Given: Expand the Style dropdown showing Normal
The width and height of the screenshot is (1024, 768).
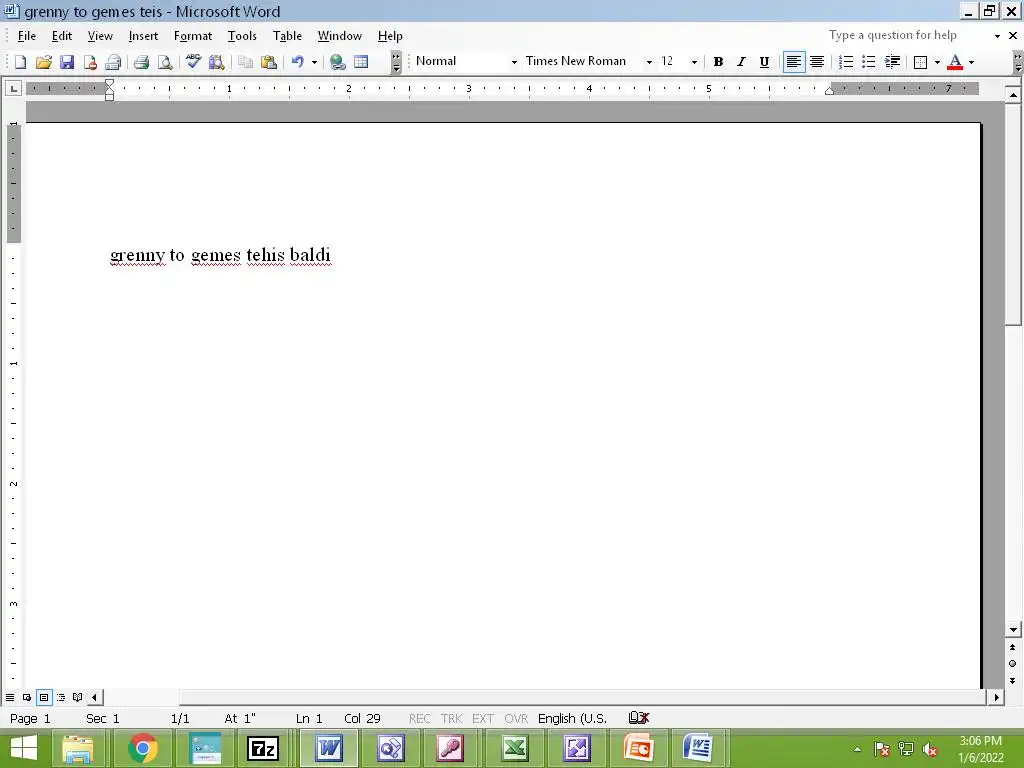Looking at the screenshot, I should (x=515, y=62).
